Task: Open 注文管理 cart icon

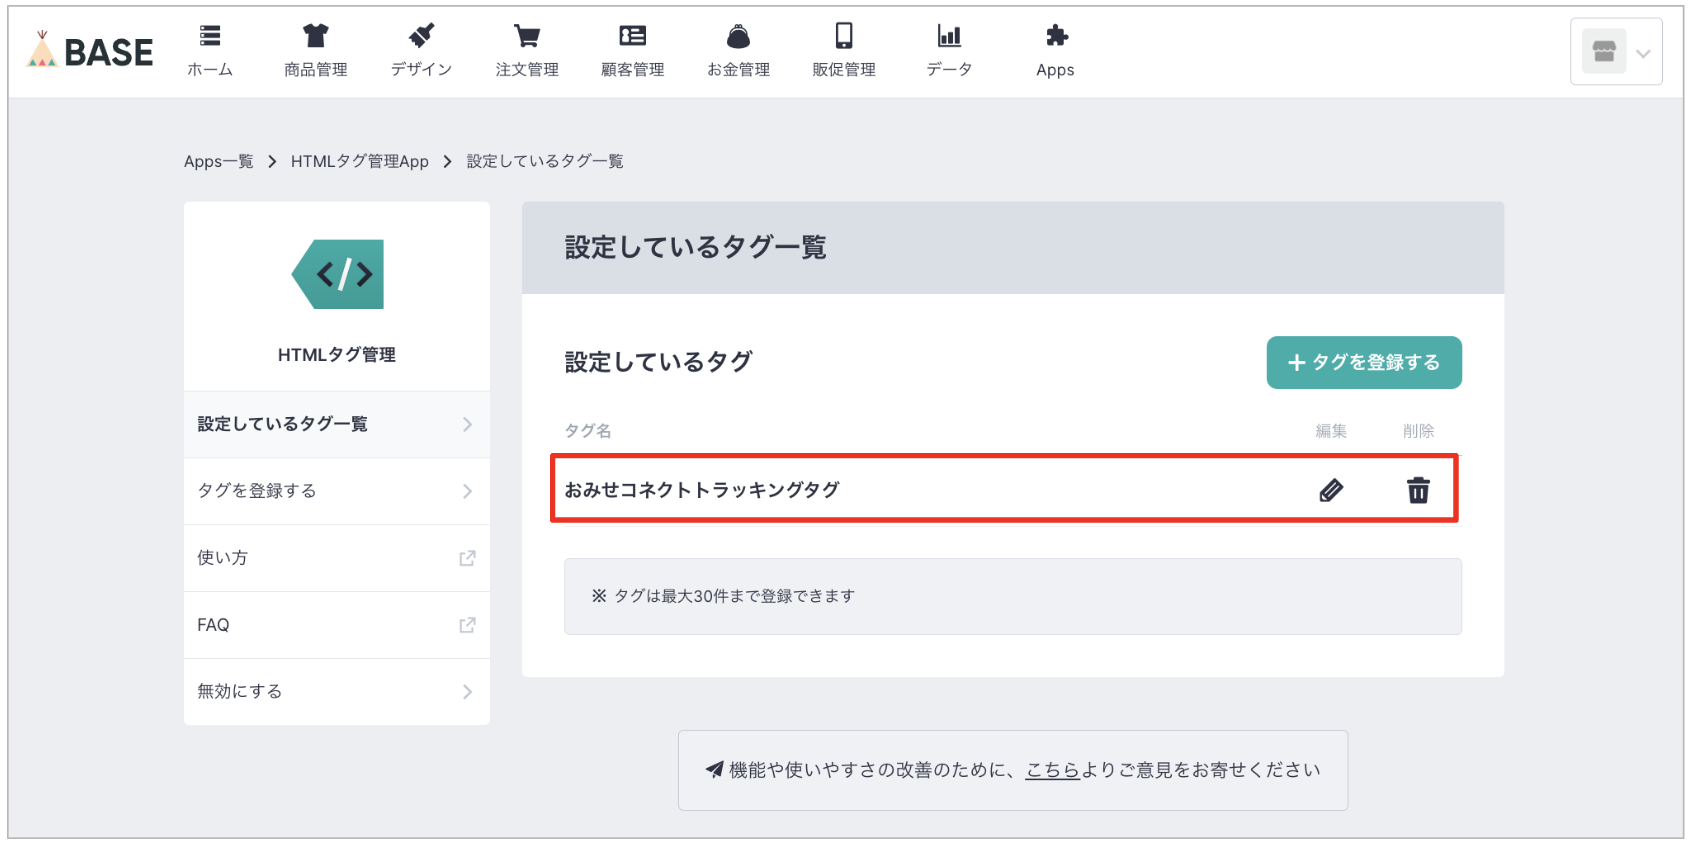Action: coord(527,36)
